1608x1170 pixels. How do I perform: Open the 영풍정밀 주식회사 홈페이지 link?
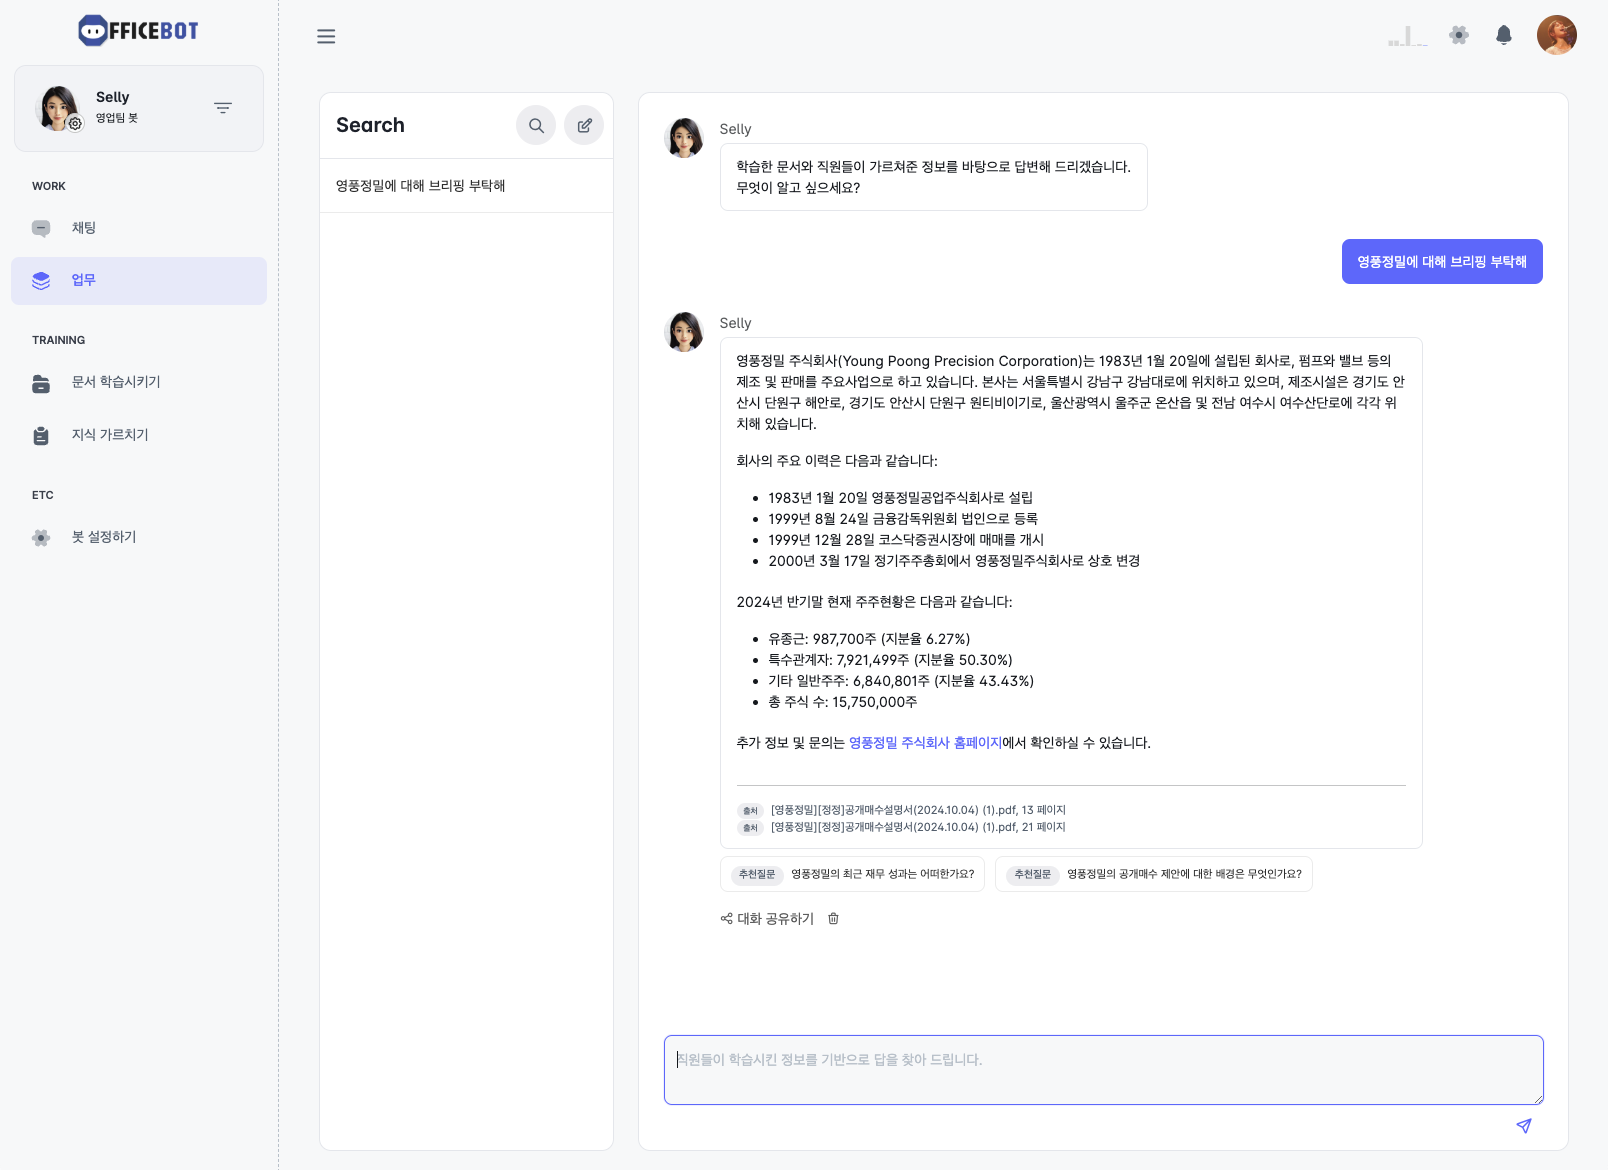925,743
